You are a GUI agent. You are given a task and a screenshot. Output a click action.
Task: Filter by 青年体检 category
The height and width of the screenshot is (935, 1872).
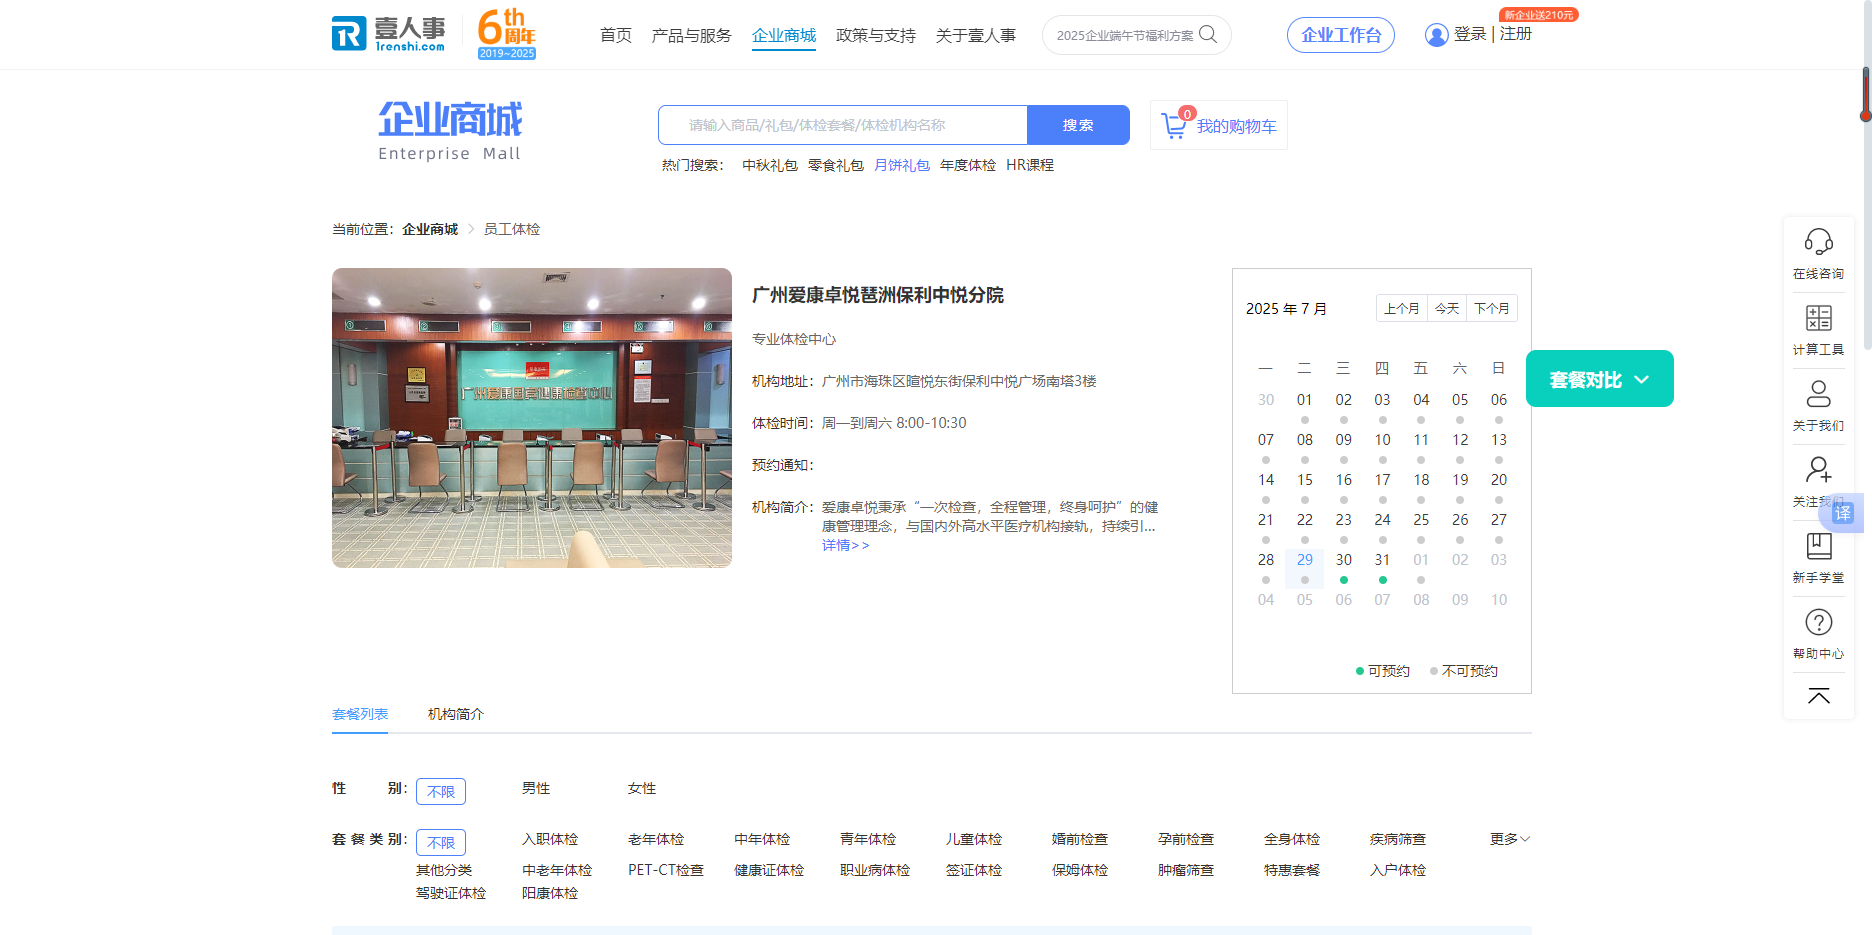click(x=868, y=840)
